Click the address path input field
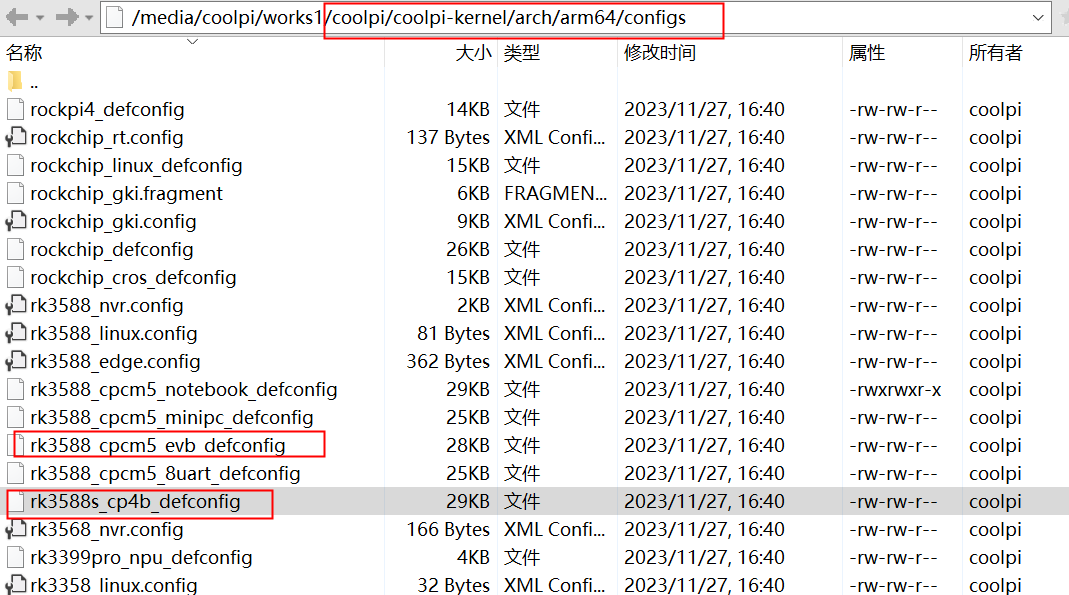 [576, 18]
